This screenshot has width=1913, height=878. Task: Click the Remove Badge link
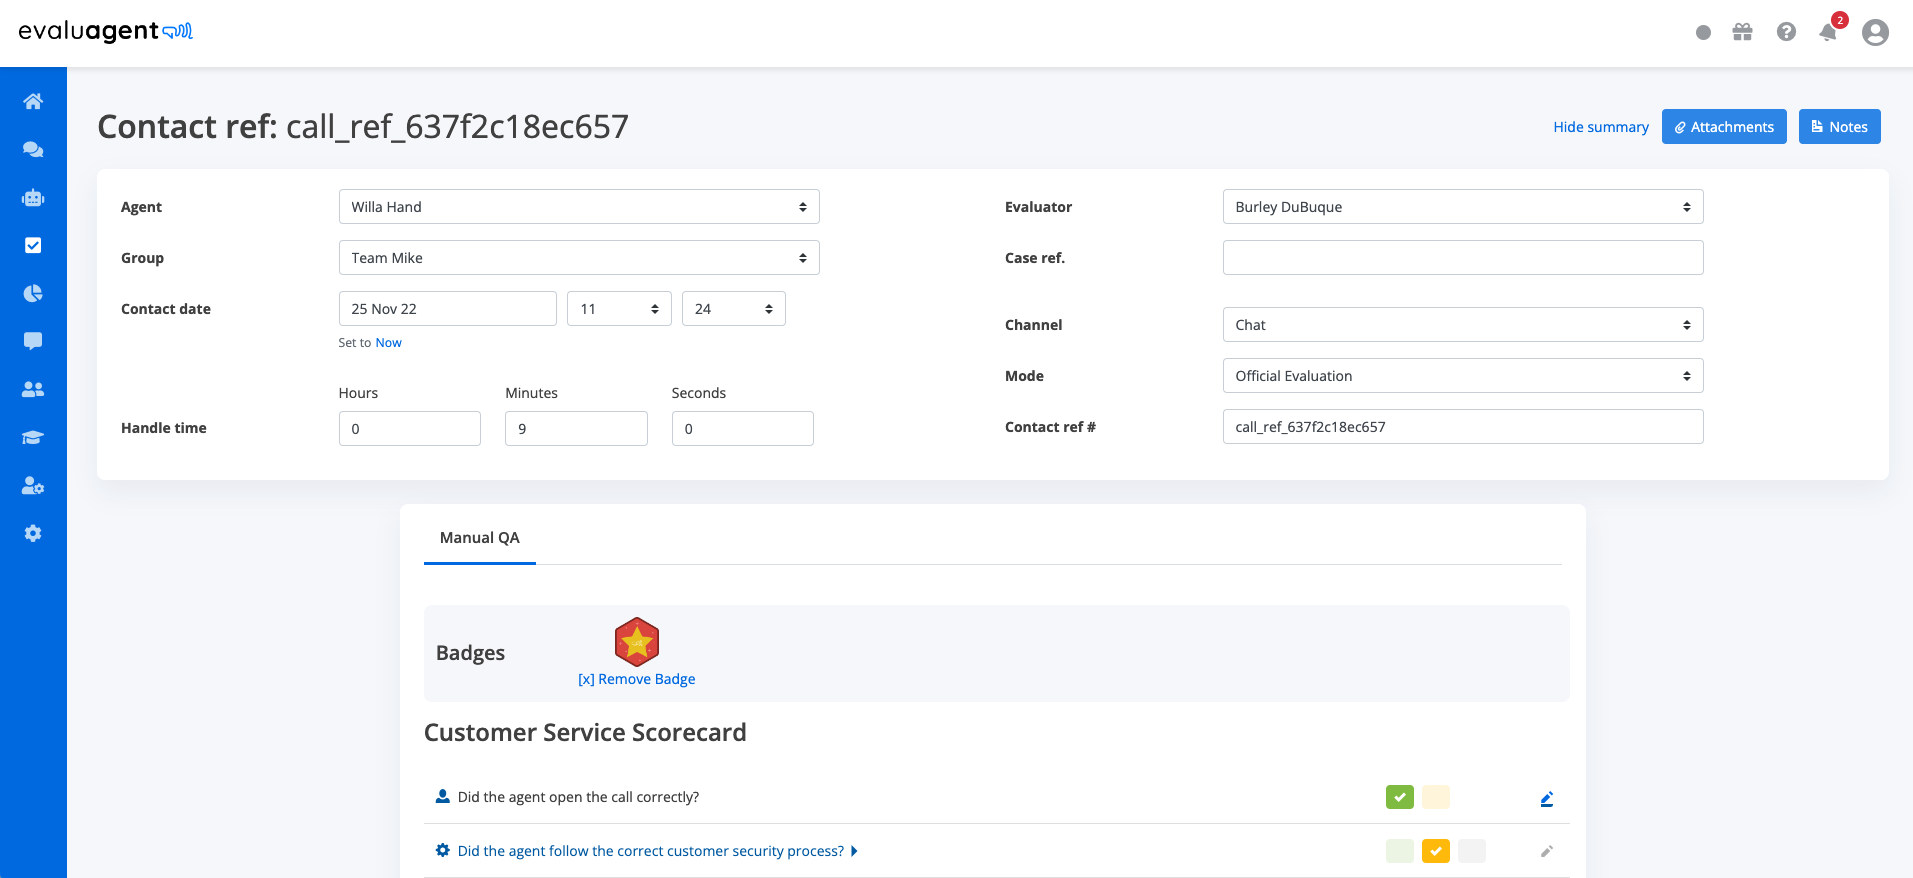point(637,679)
